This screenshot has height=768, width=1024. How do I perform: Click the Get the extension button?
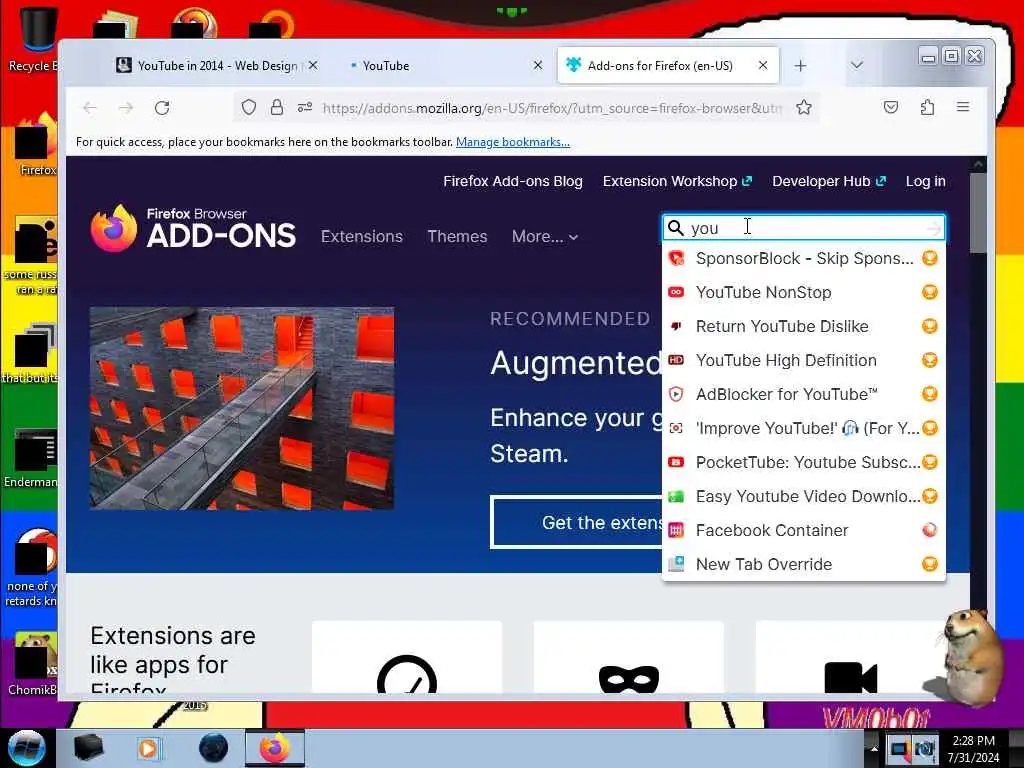[577, 522]
